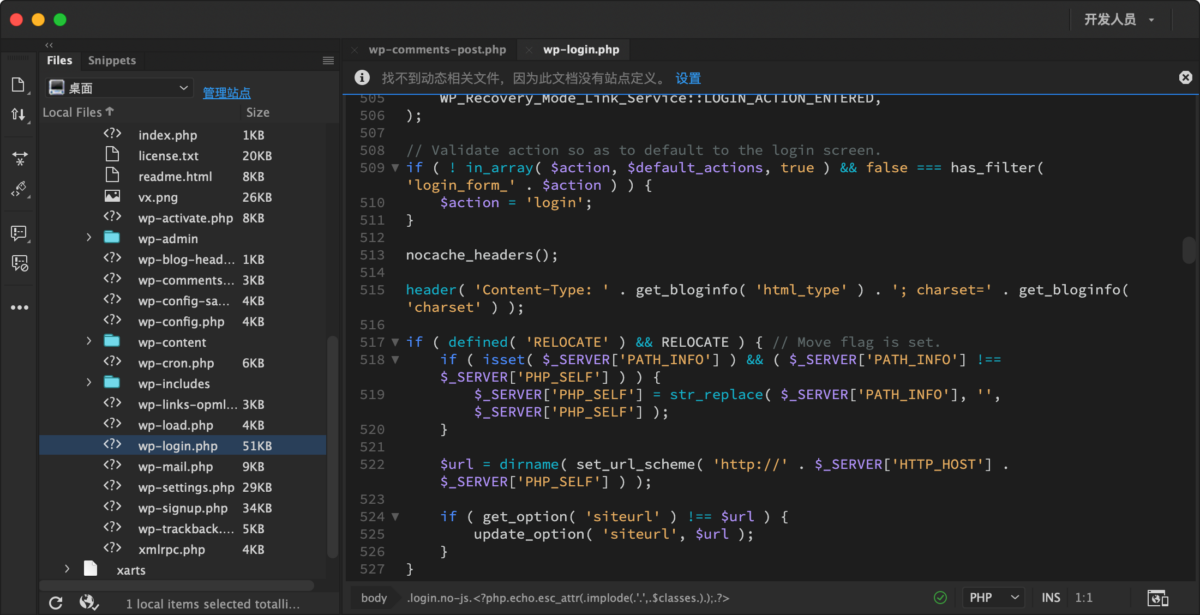Screen dimensions: 1200x615
Task: Click the PHP icon beside xmlrpc.php
Action: [x=113, y=549]
